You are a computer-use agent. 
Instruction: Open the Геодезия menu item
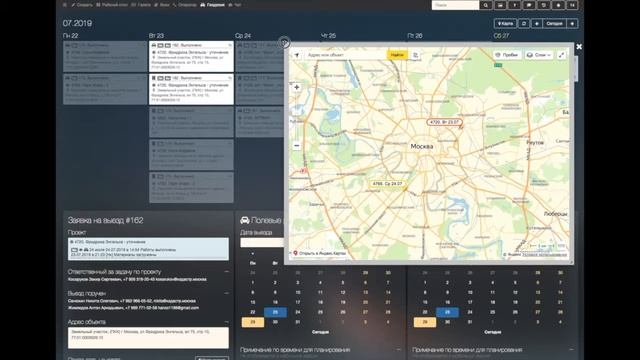click(212, 5)
